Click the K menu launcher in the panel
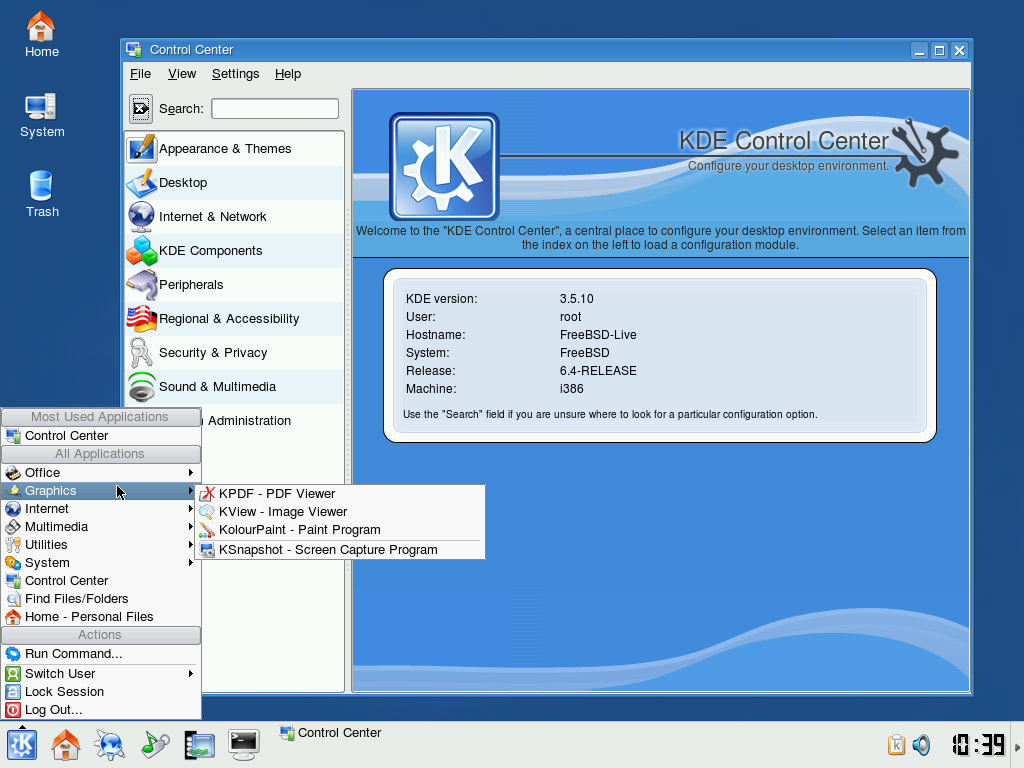Screen dimensions: 1024x768 pos(22,744)
